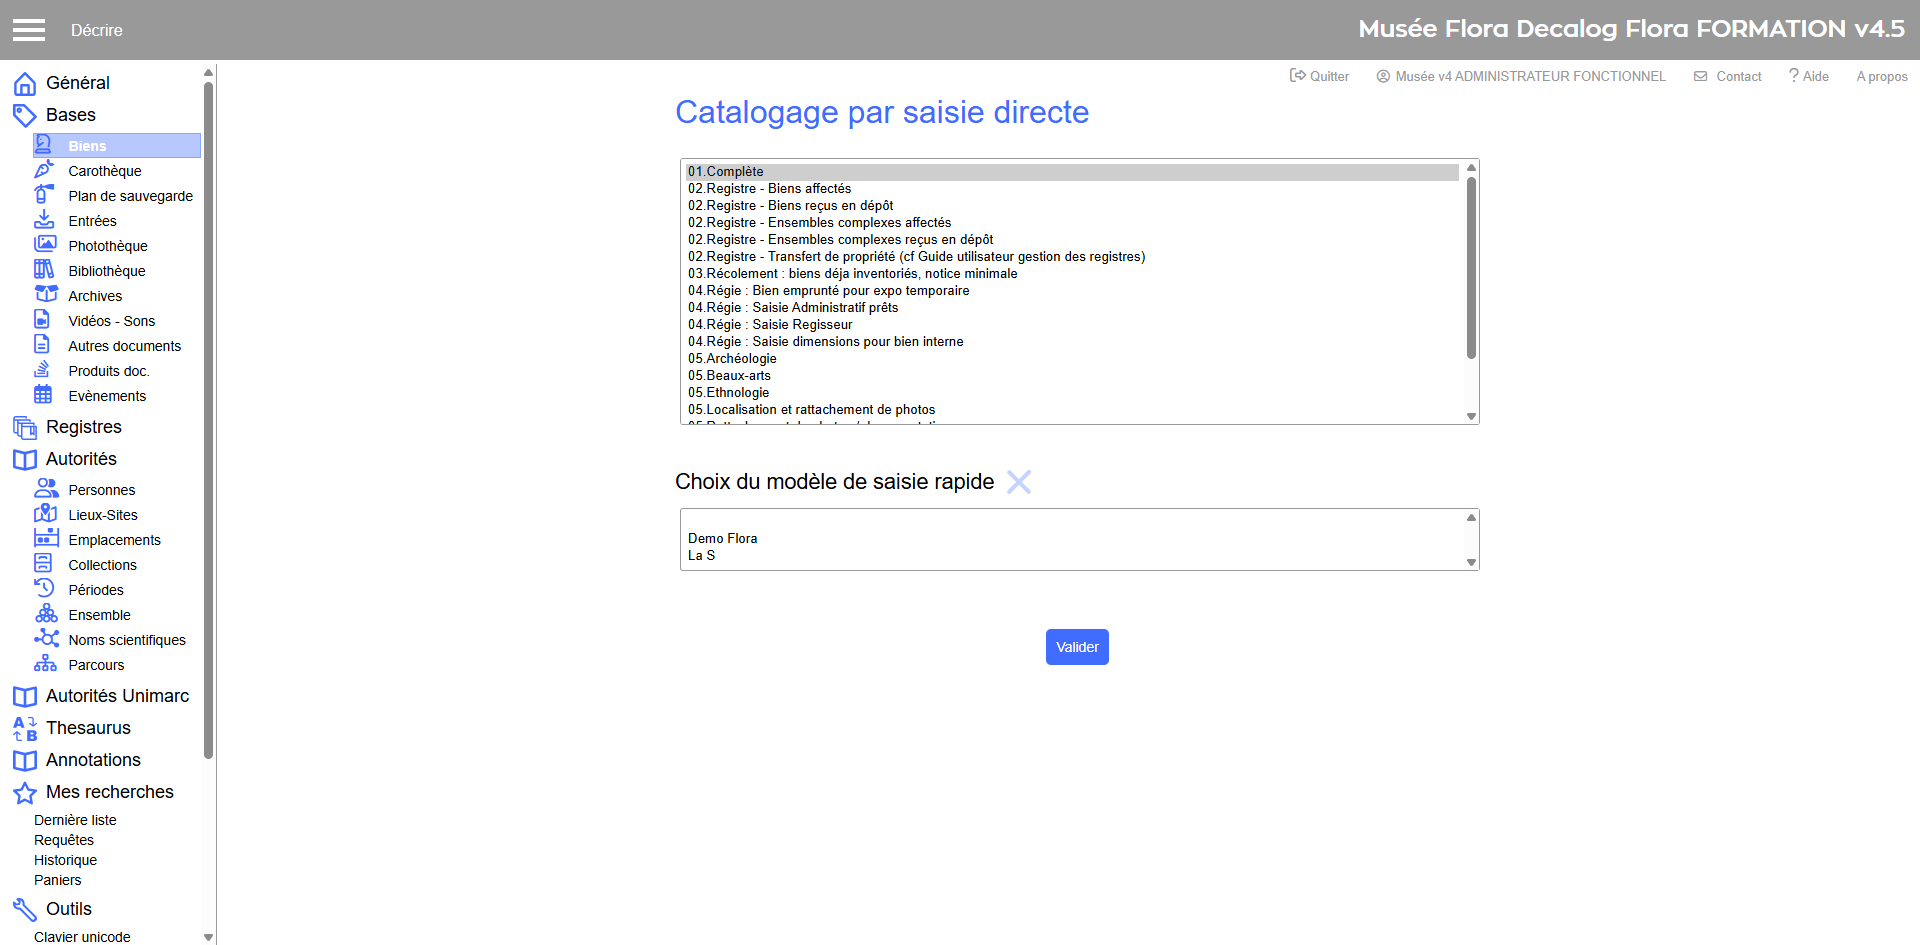
Task: Expand the Registres section
Action: [83, 427]
